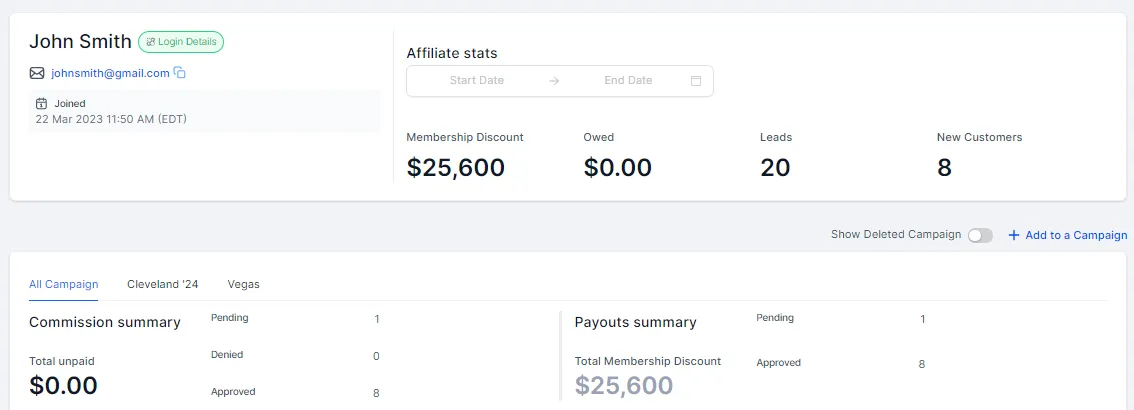This screenshot has height=410, width=1134.
Task: Click the envelope icon beside the email
Action: [x=37, y=73]
